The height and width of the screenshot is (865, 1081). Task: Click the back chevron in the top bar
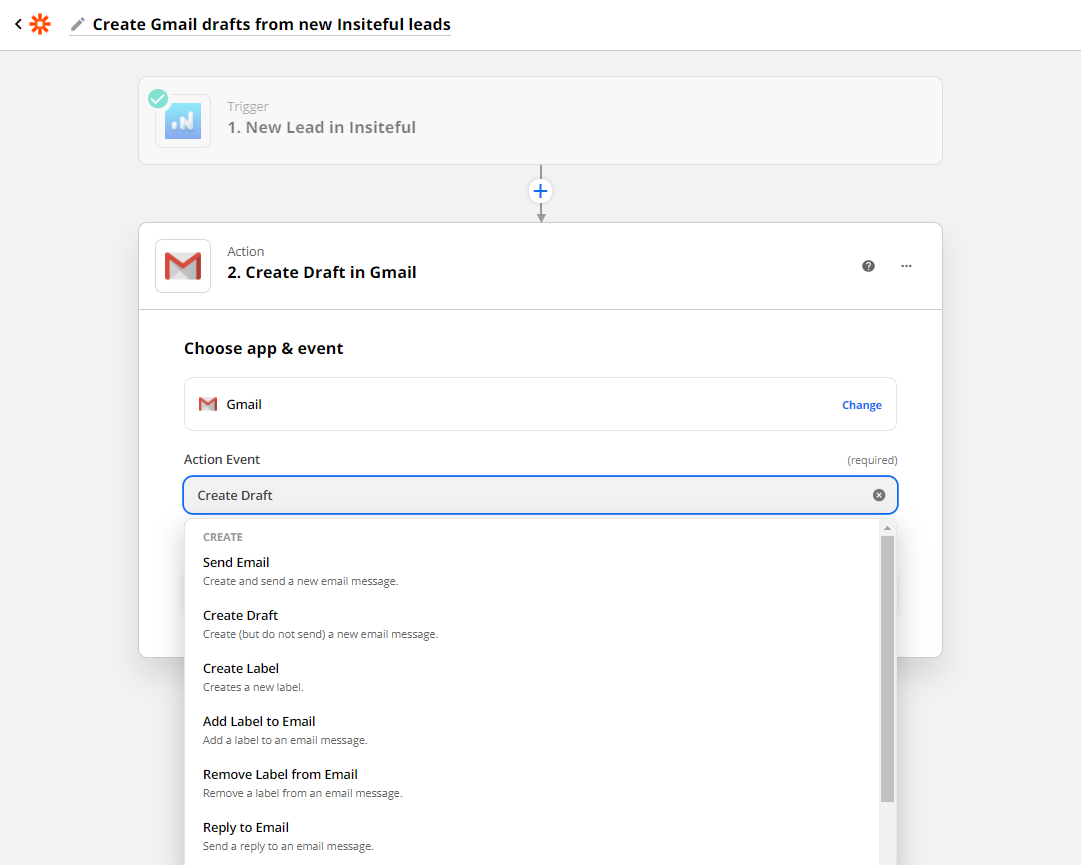pyautogui.click(x=16, y=24)
